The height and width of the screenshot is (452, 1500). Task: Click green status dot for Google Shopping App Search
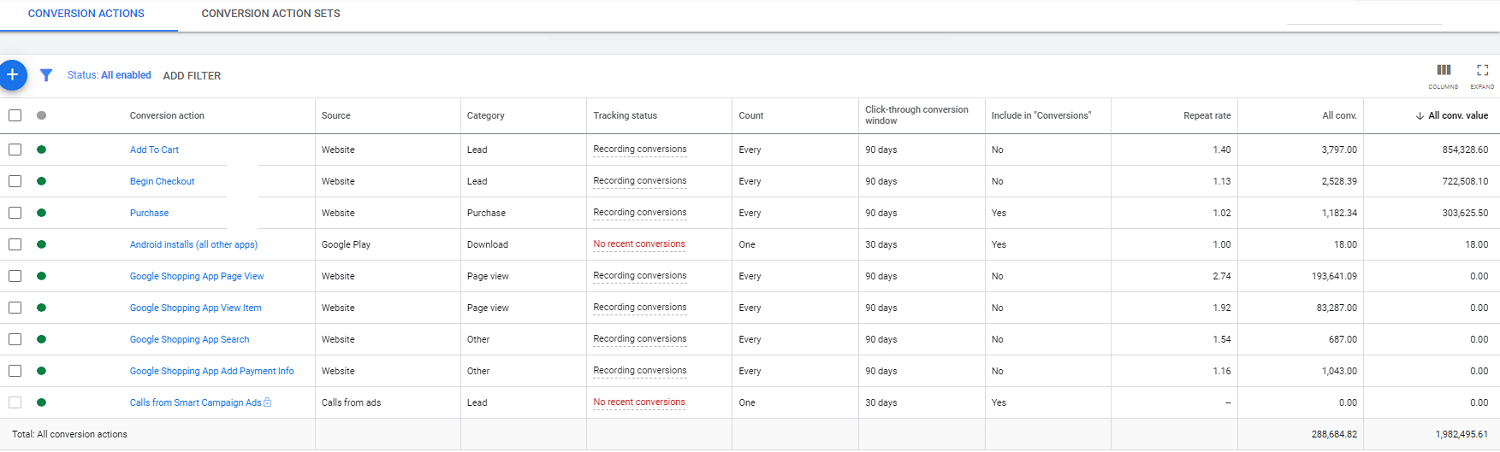(41, 339)
